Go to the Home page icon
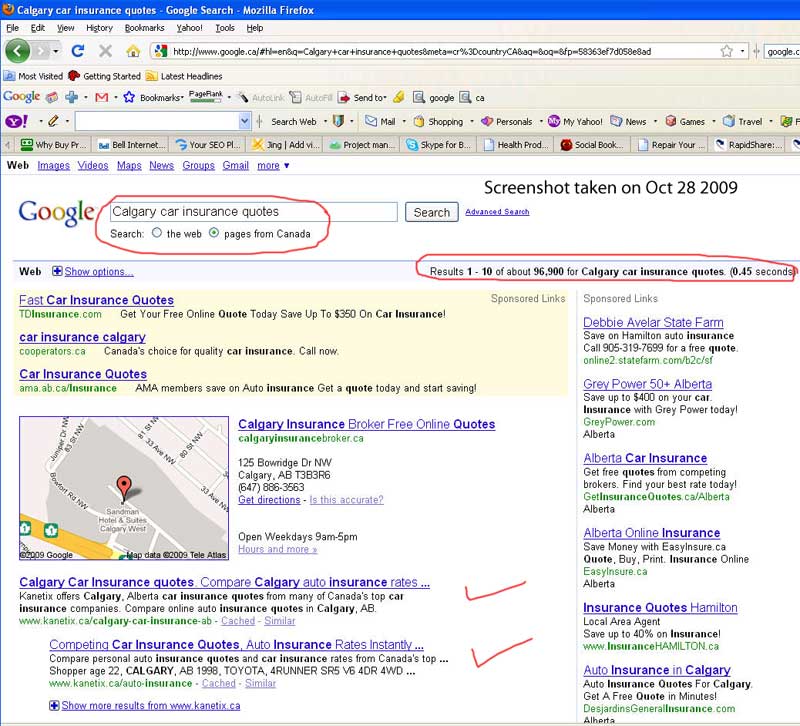This screenshot has width=800, height=726. click(x=133, y=51)
